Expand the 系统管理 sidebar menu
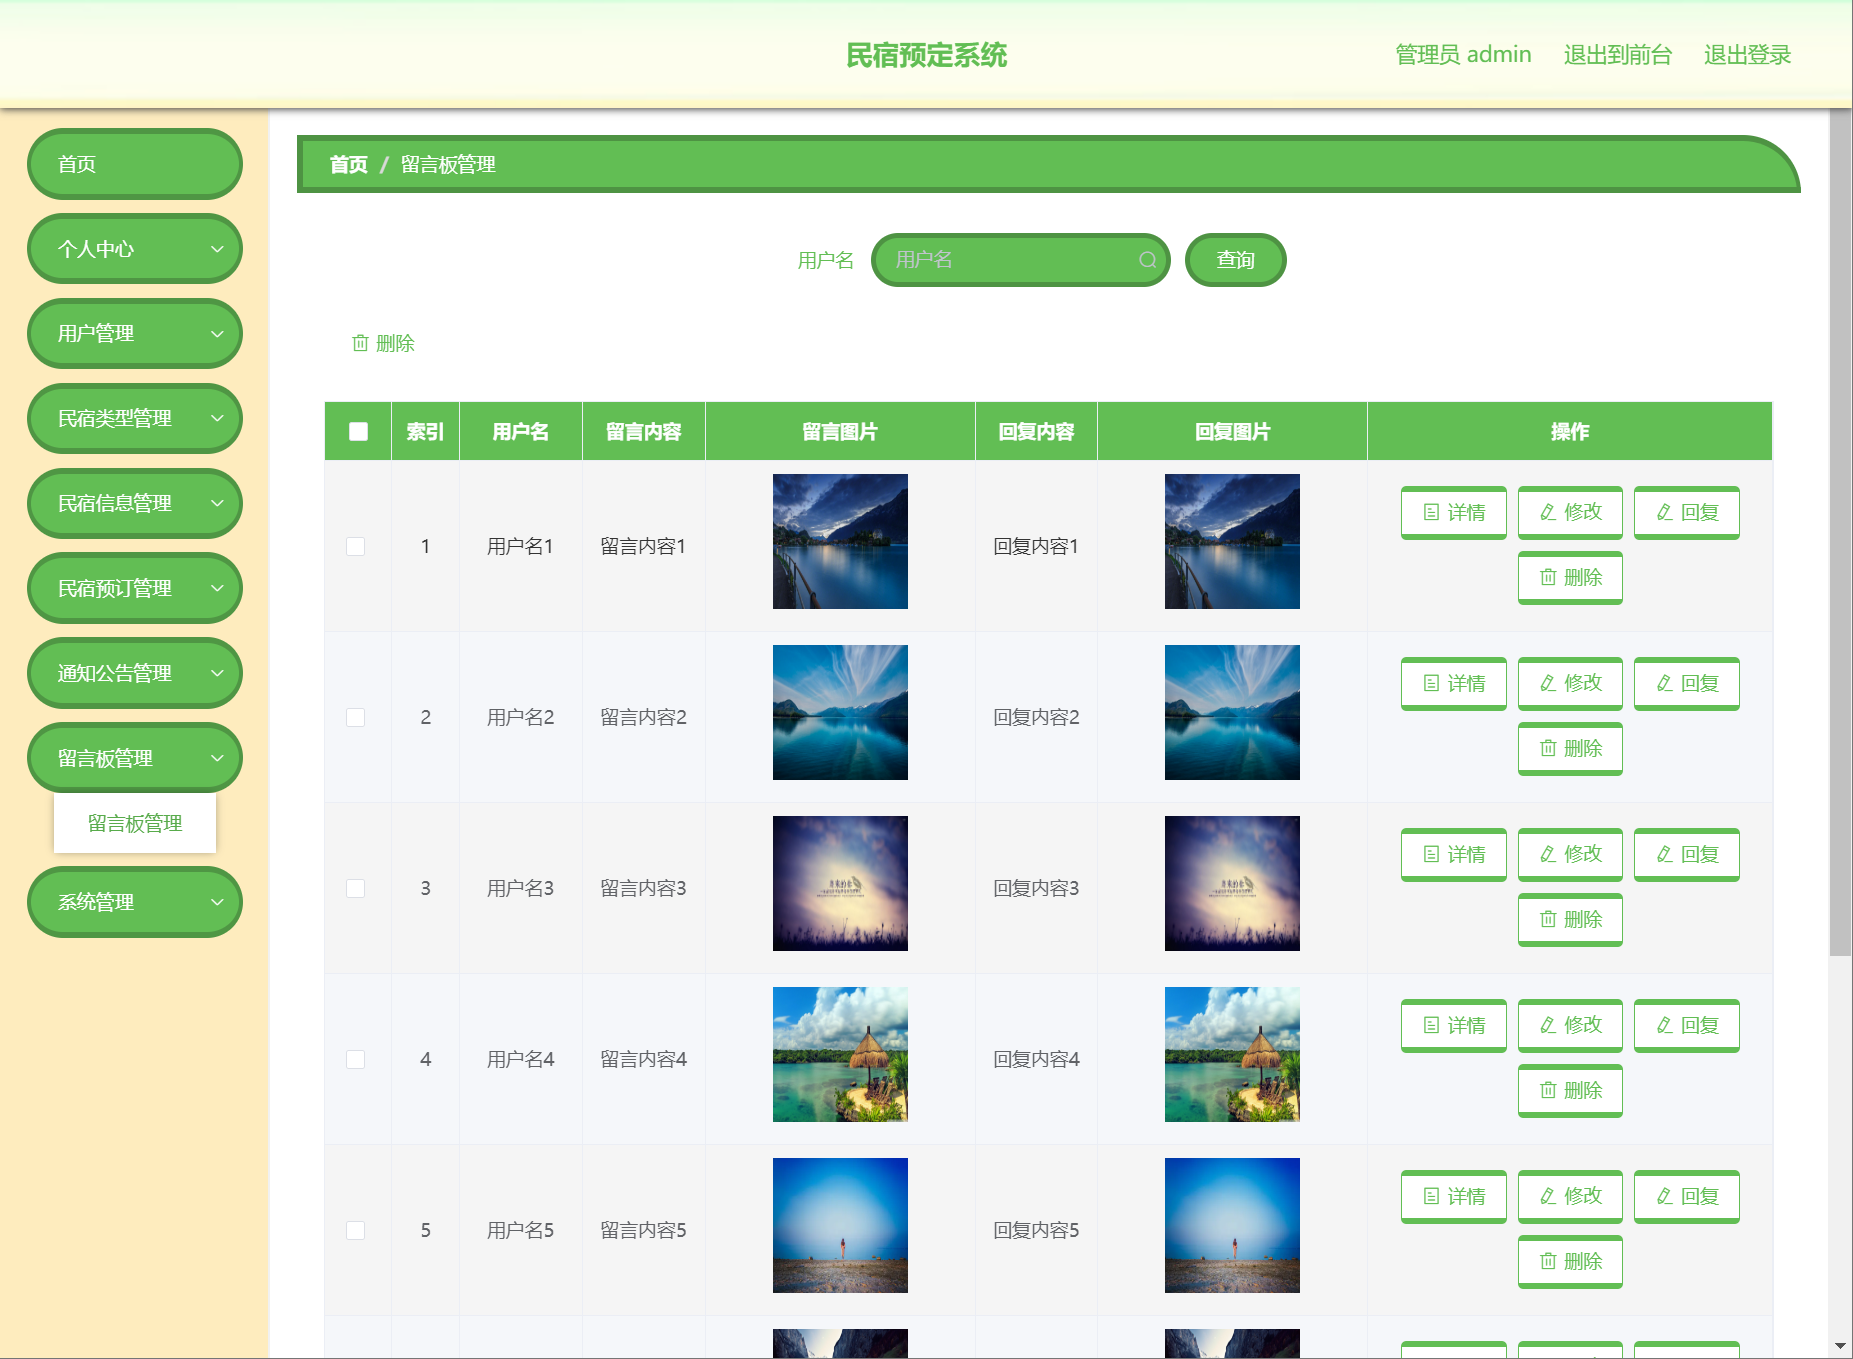 pyautogui.click(x=135, y=902)
